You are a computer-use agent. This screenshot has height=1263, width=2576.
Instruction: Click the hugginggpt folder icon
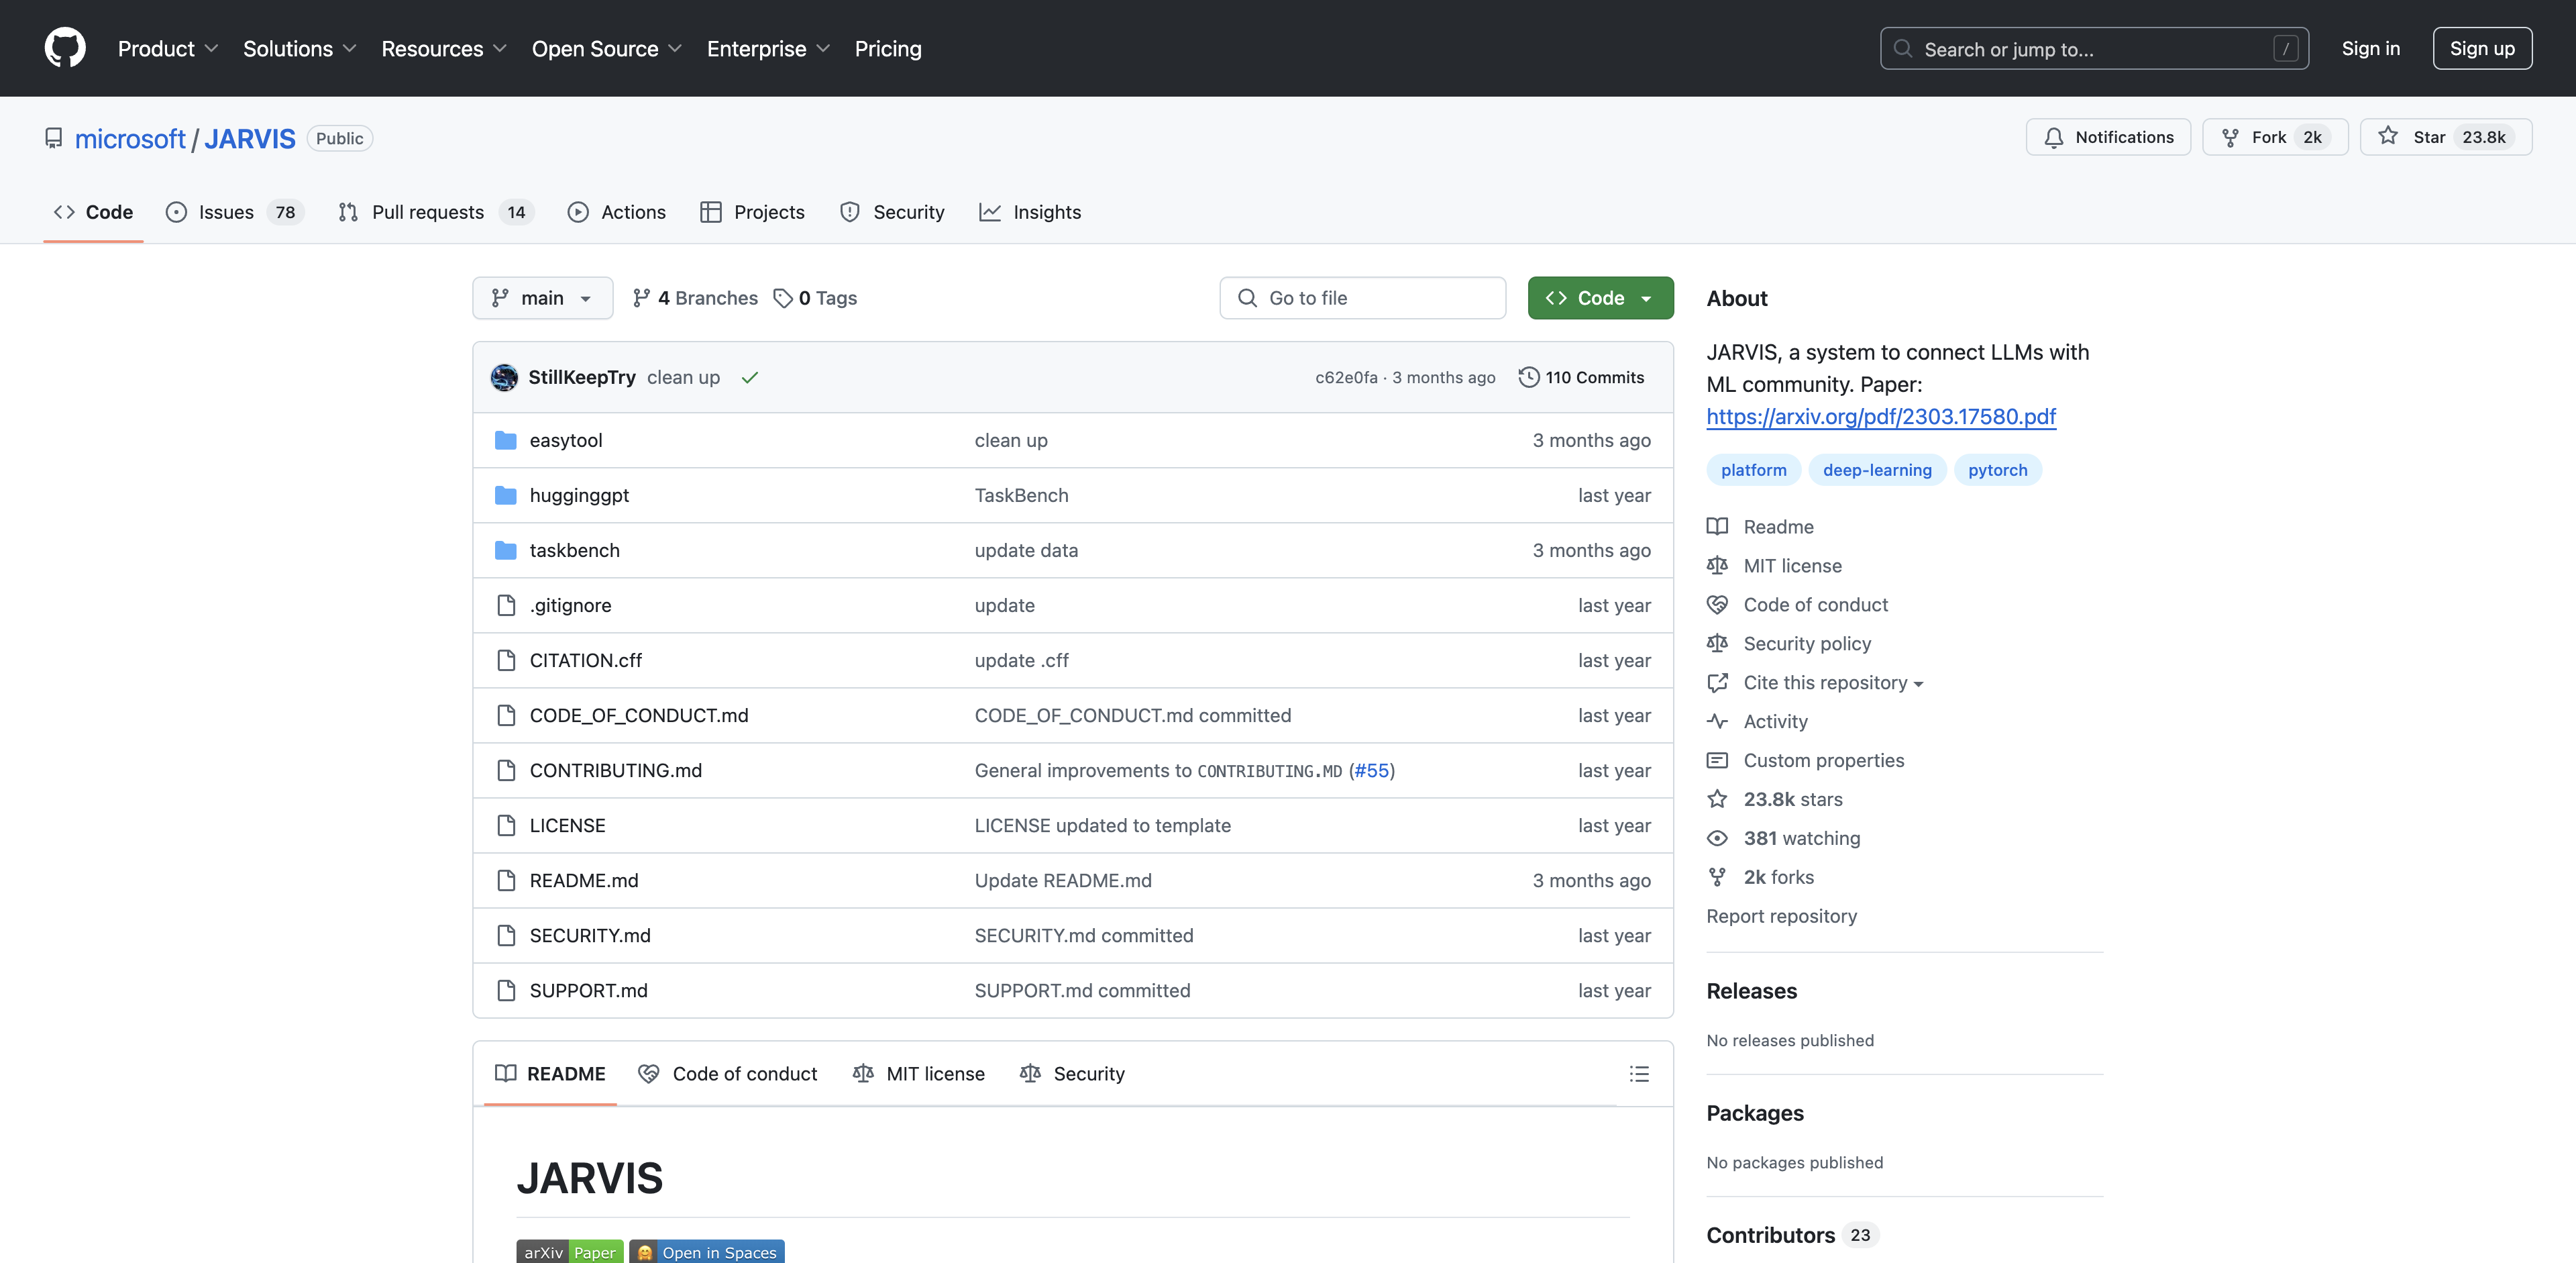[x=506, y=495]
